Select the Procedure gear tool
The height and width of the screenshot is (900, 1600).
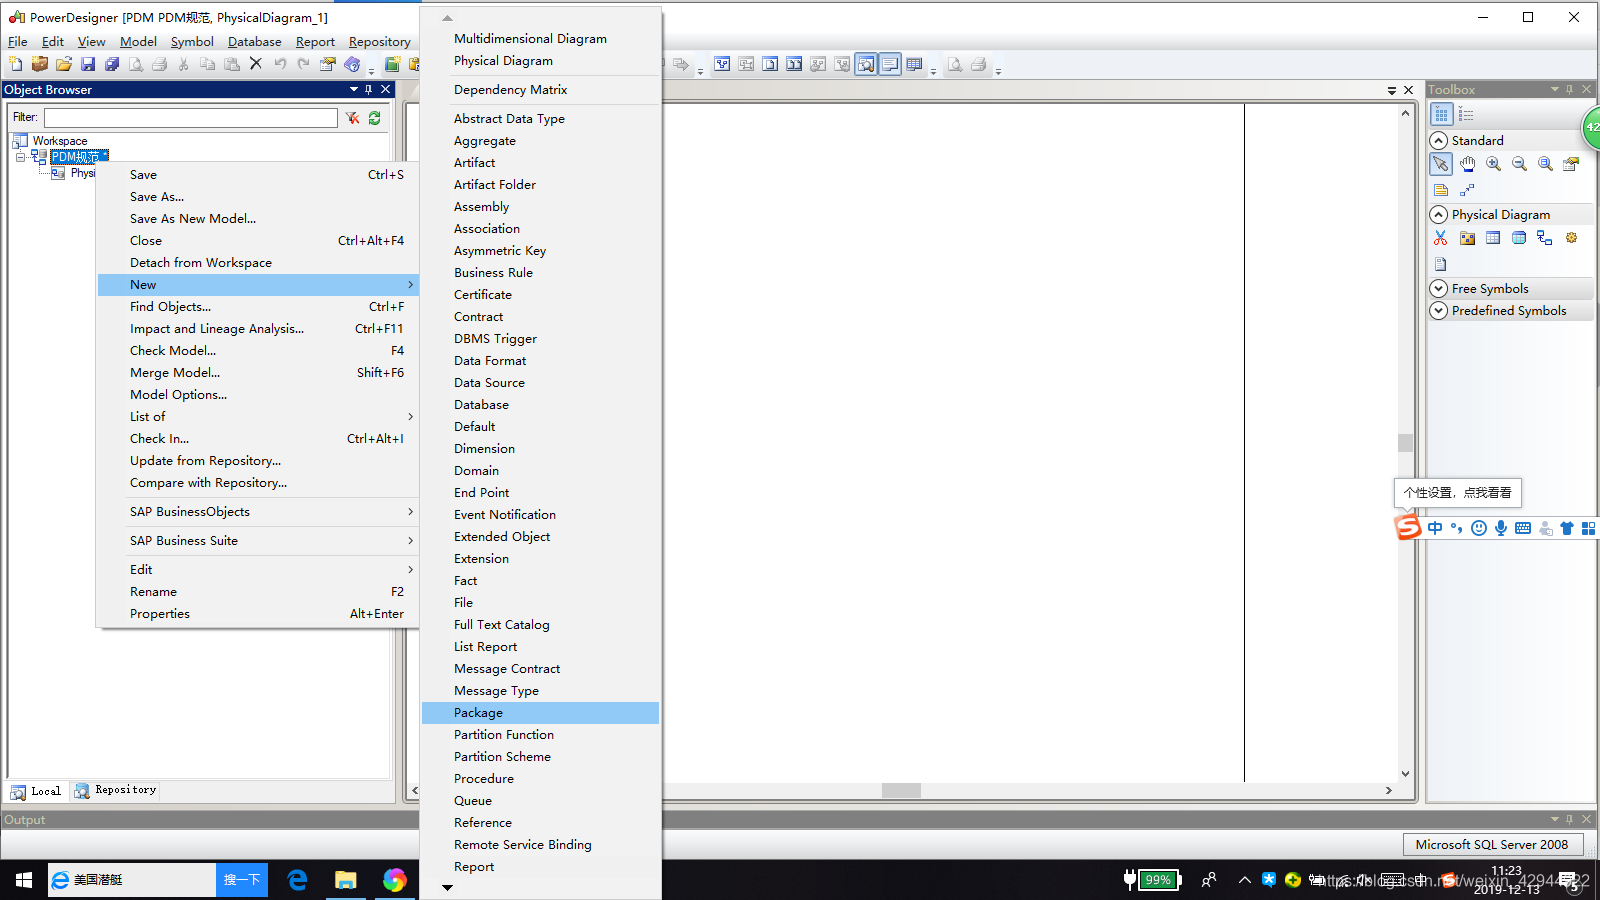[1571, 238]
